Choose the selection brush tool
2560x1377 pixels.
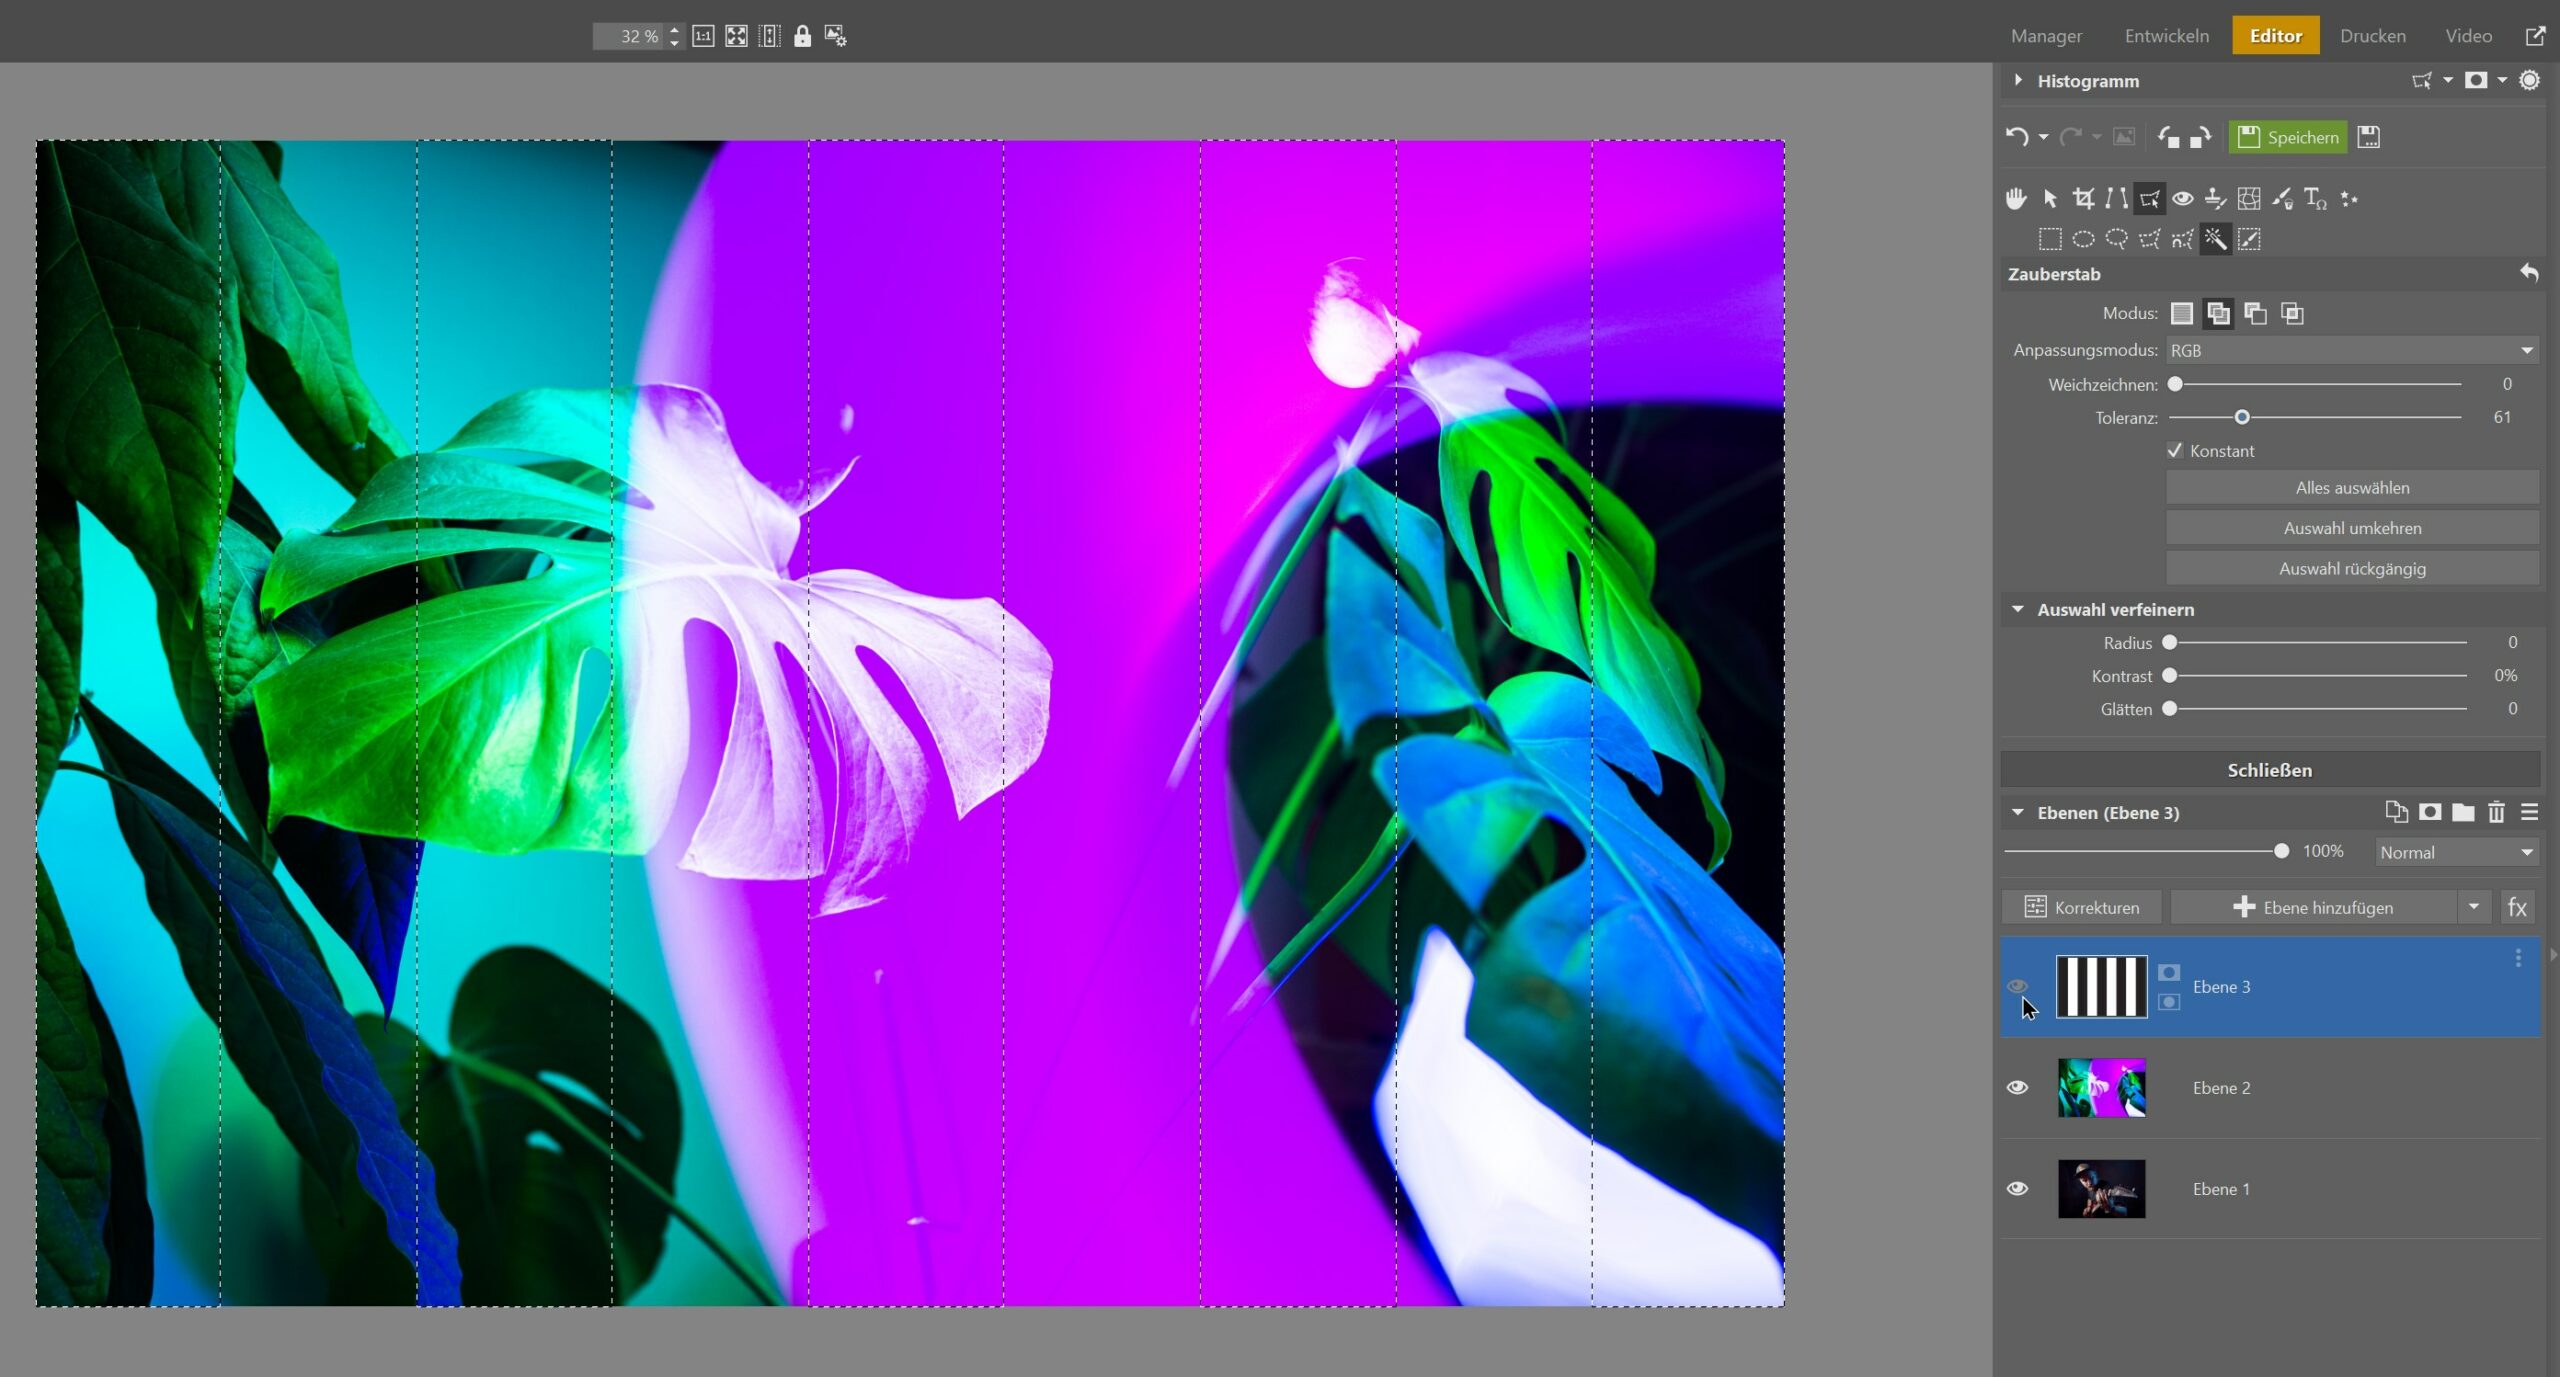coord(2249,239)
